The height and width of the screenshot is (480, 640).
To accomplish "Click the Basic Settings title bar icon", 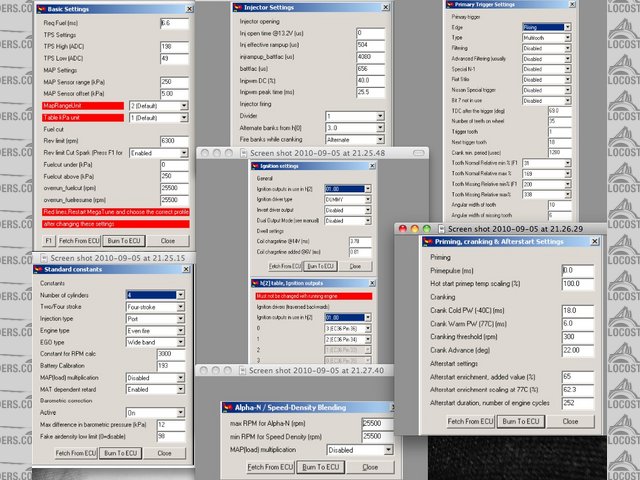I will pos(41,9).
